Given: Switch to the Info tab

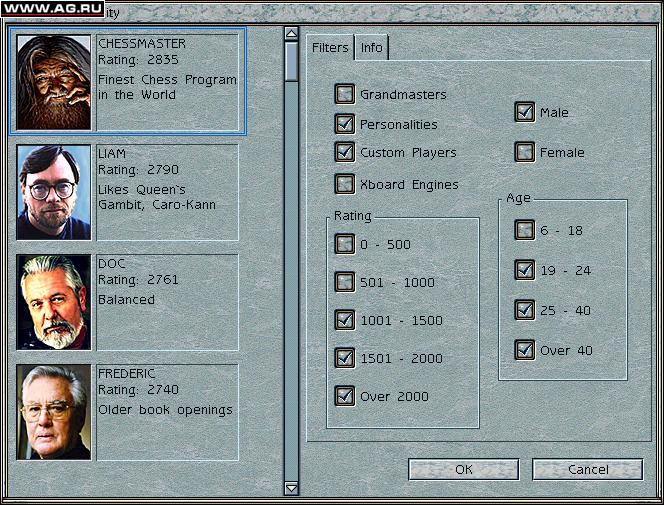Looking at the screenshot, I should [371, 47].
